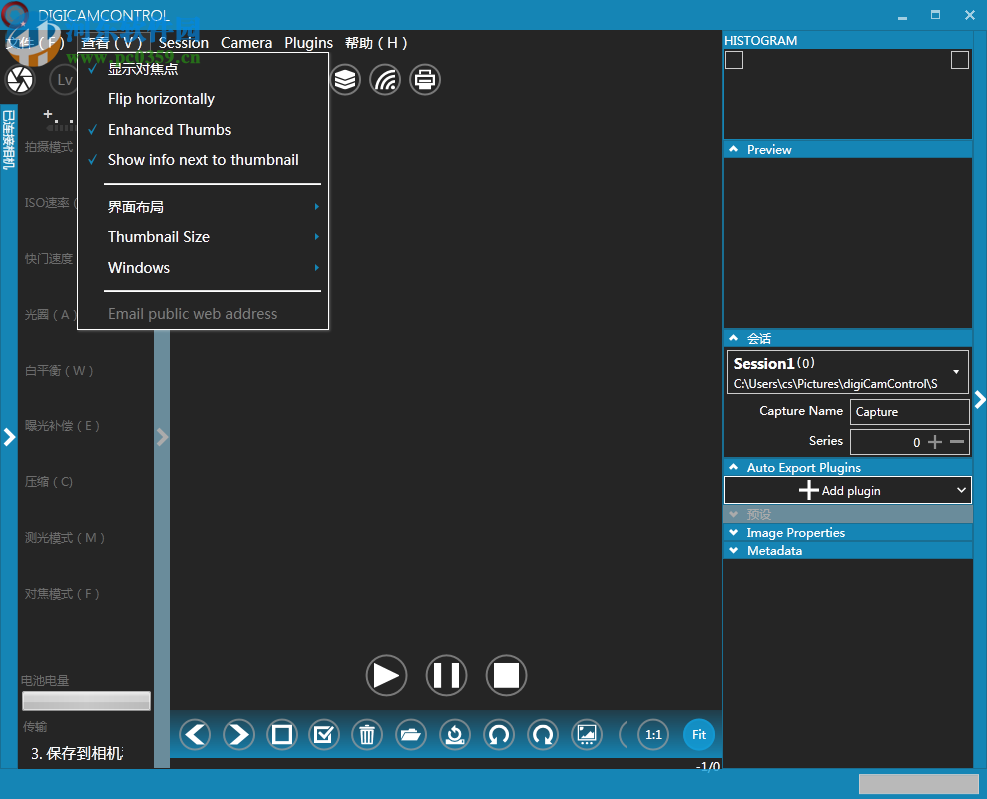Click the rotate right icon
Viewport: 987px width, 799px height.
click(x=542, y=734)
